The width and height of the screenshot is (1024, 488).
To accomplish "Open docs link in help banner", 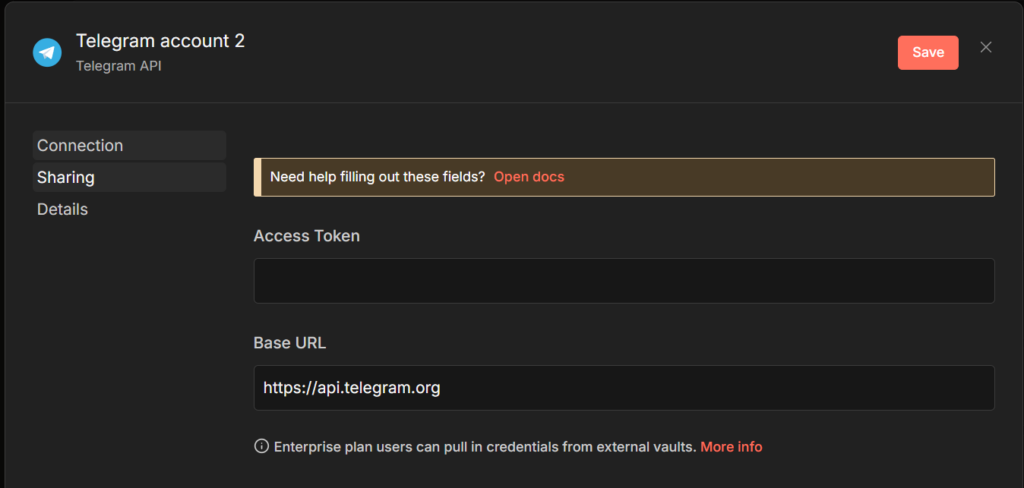I will (528, 177).
